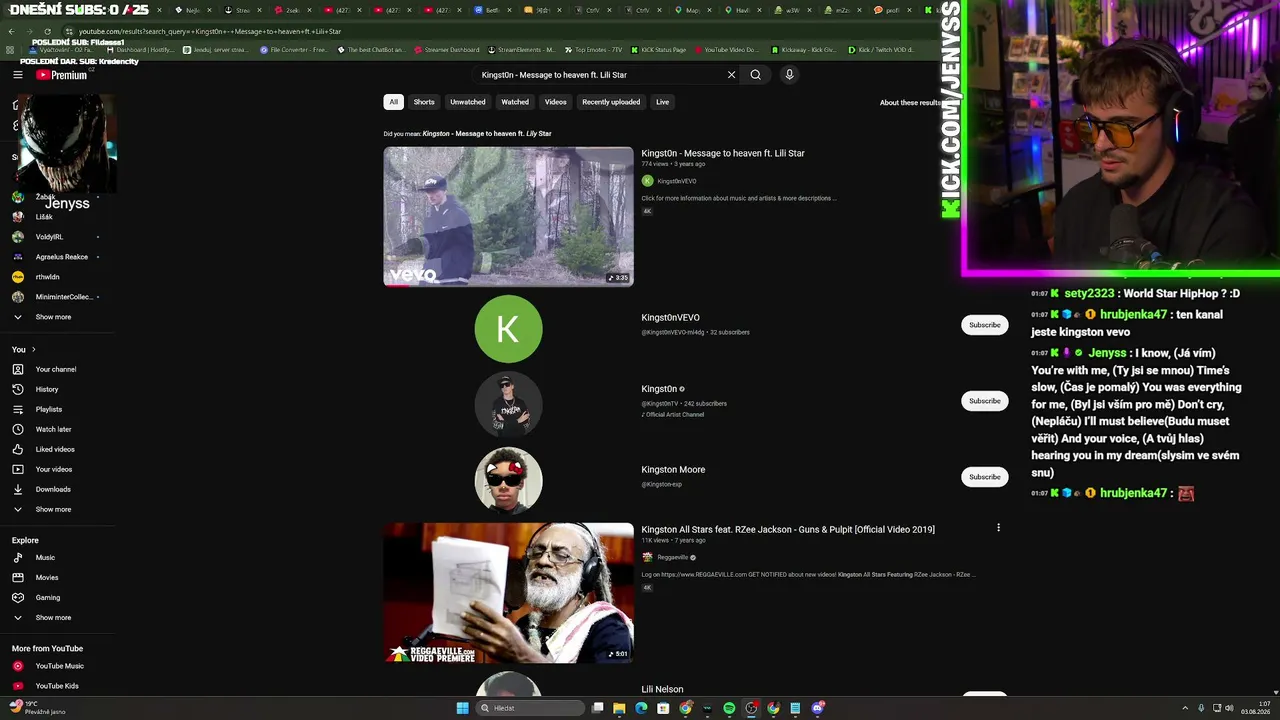
Task: Open the green K Kingst0nVEVO channel avatar
Action: [x=508, y=329]
